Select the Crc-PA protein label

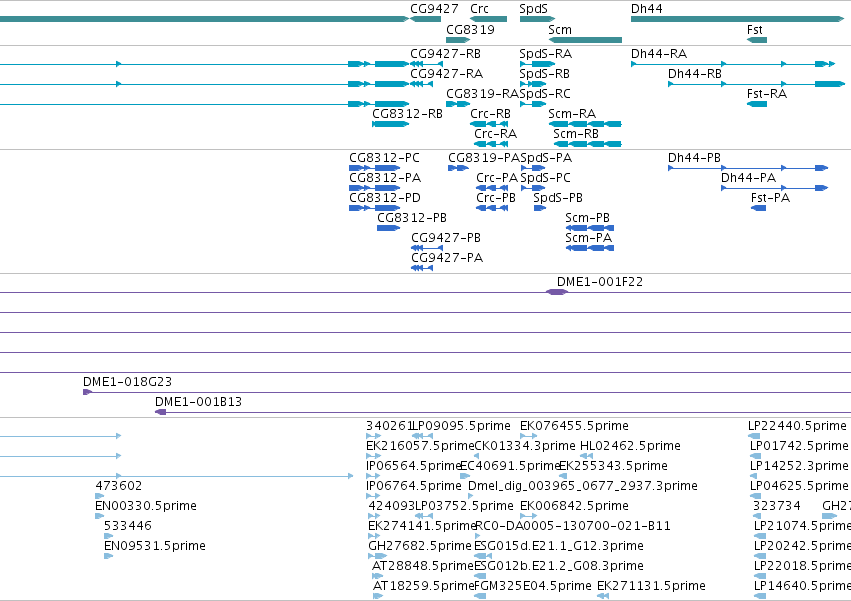coord(497,178)
